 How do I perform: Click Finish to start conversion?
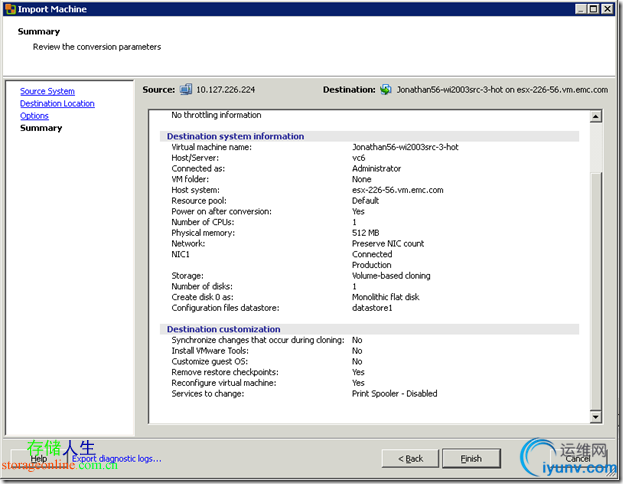click(471, 459)
